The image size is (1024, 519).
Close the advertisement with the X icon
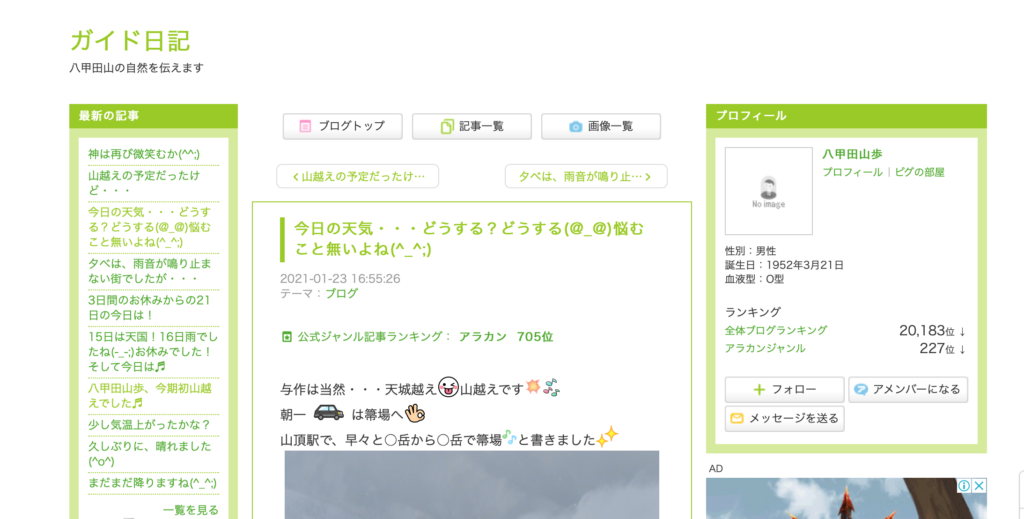click(979, 486)
